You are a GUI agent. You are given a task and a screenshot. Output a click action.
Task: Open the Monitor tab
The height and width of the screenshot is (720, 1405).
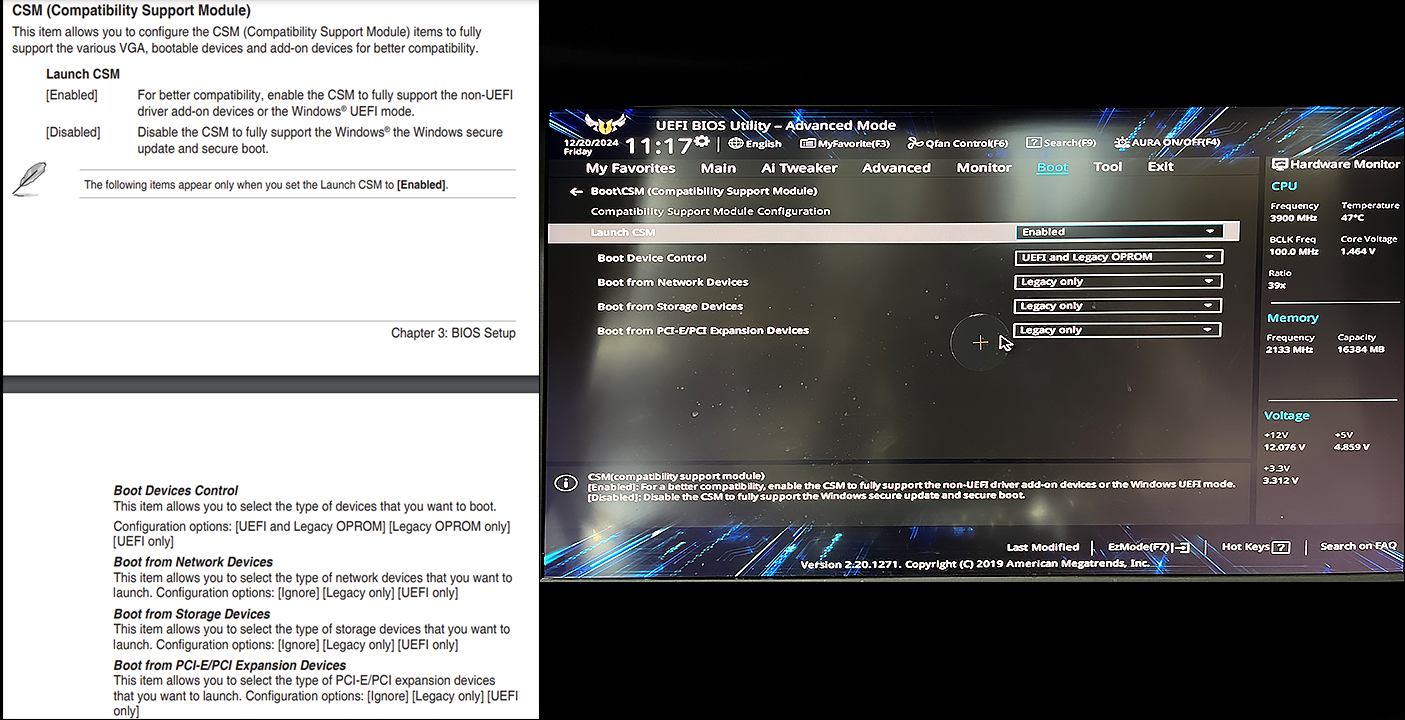[984, 167]
